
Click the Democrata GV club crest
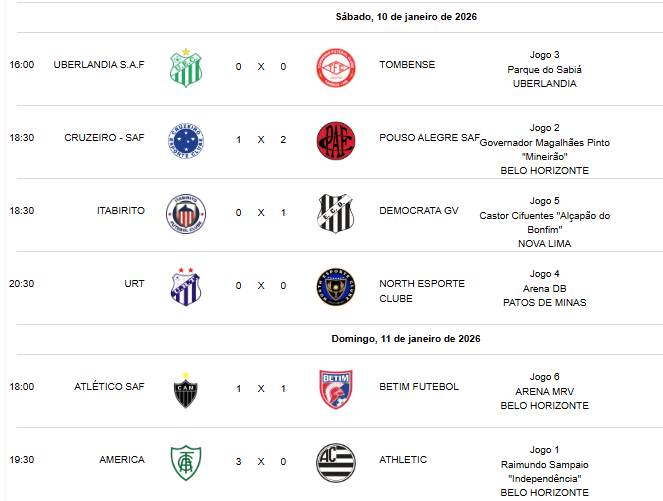pyautogui.click(x=335, y=212)
